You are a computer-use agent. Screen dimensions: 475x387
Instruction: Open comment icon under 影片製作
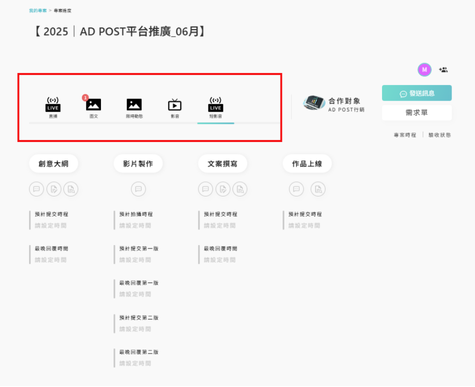coord(138,189)
